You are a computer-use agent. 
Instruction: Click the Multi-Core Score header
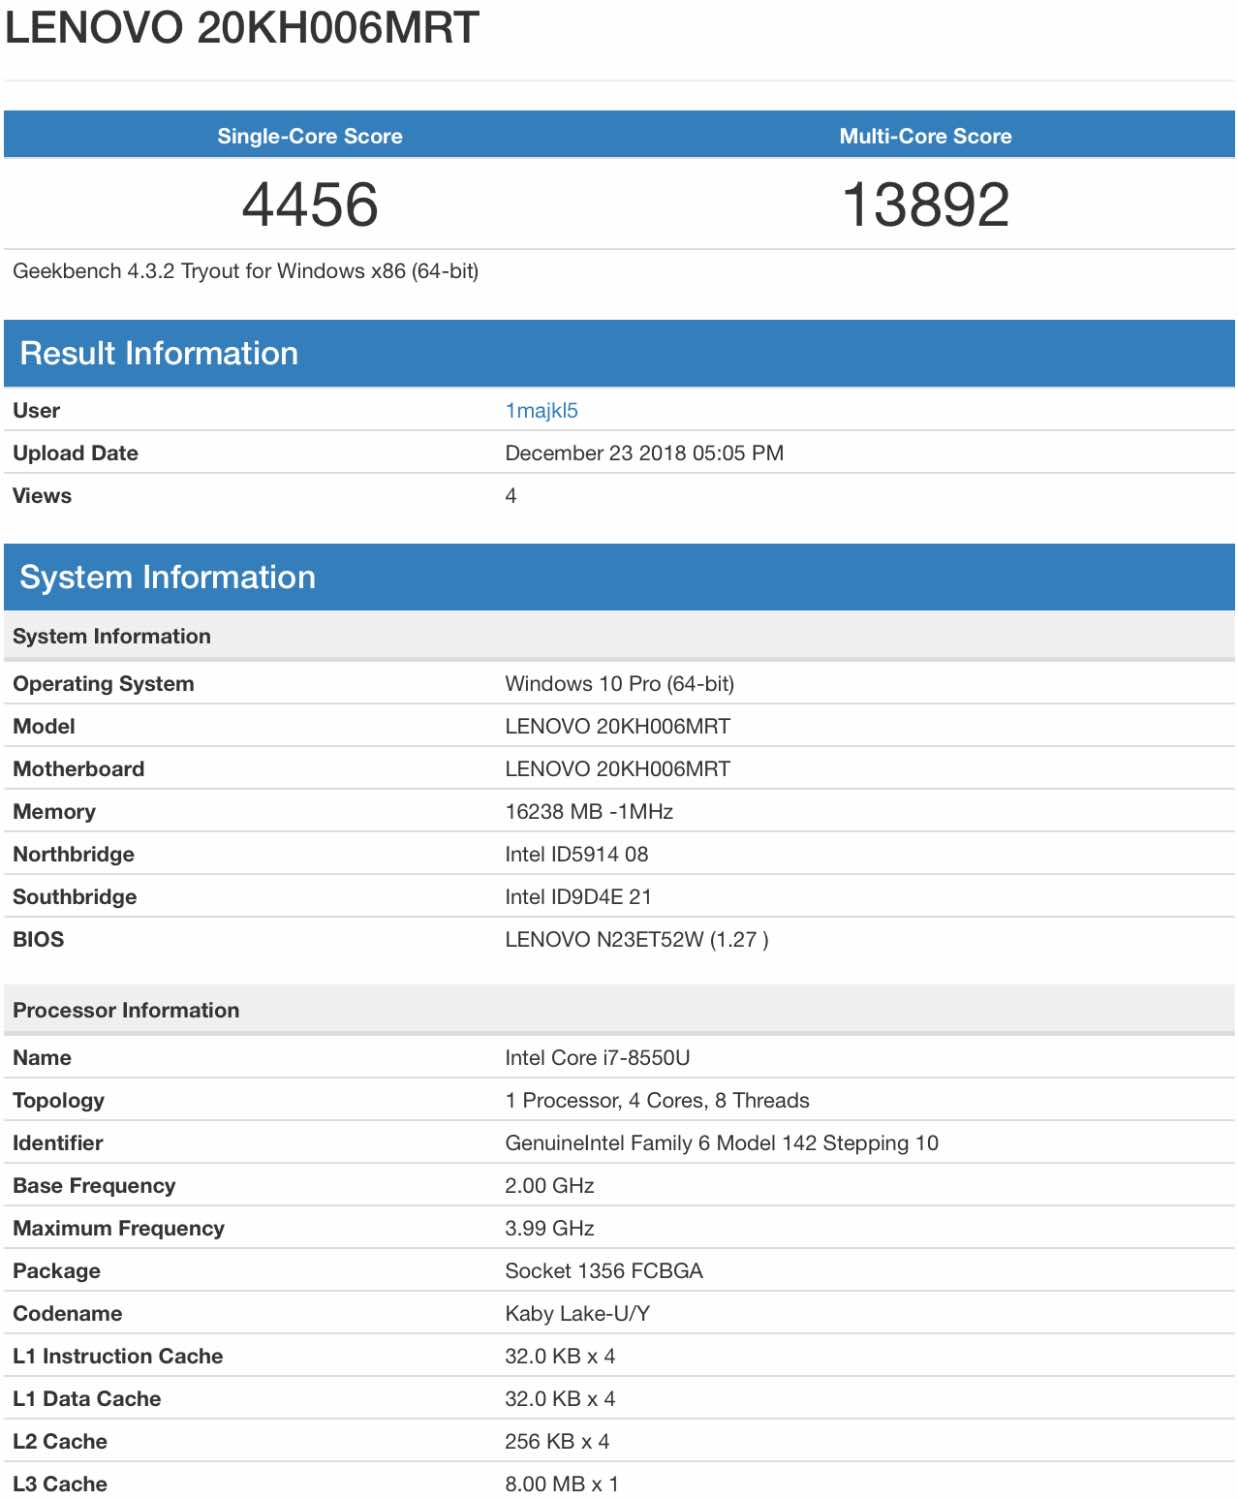click(925, 136)
